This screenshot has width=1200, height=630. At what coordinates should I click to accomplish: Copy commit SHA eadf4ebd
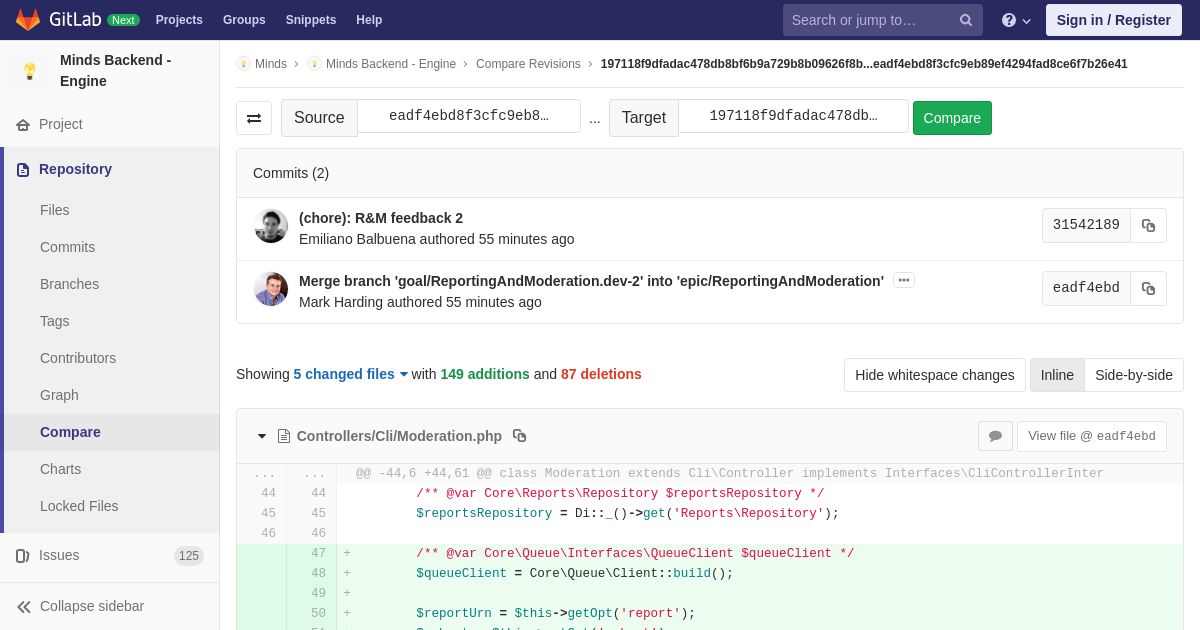tap(1149, 289)
